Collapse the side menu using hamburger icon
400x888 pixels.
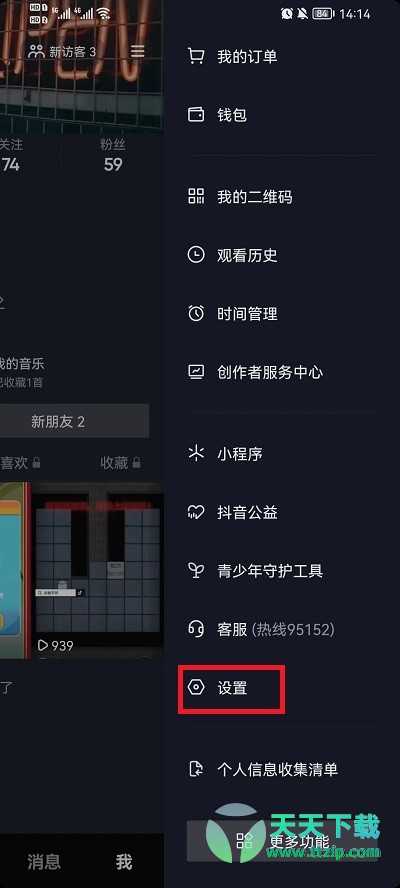(x=138, y=52)
